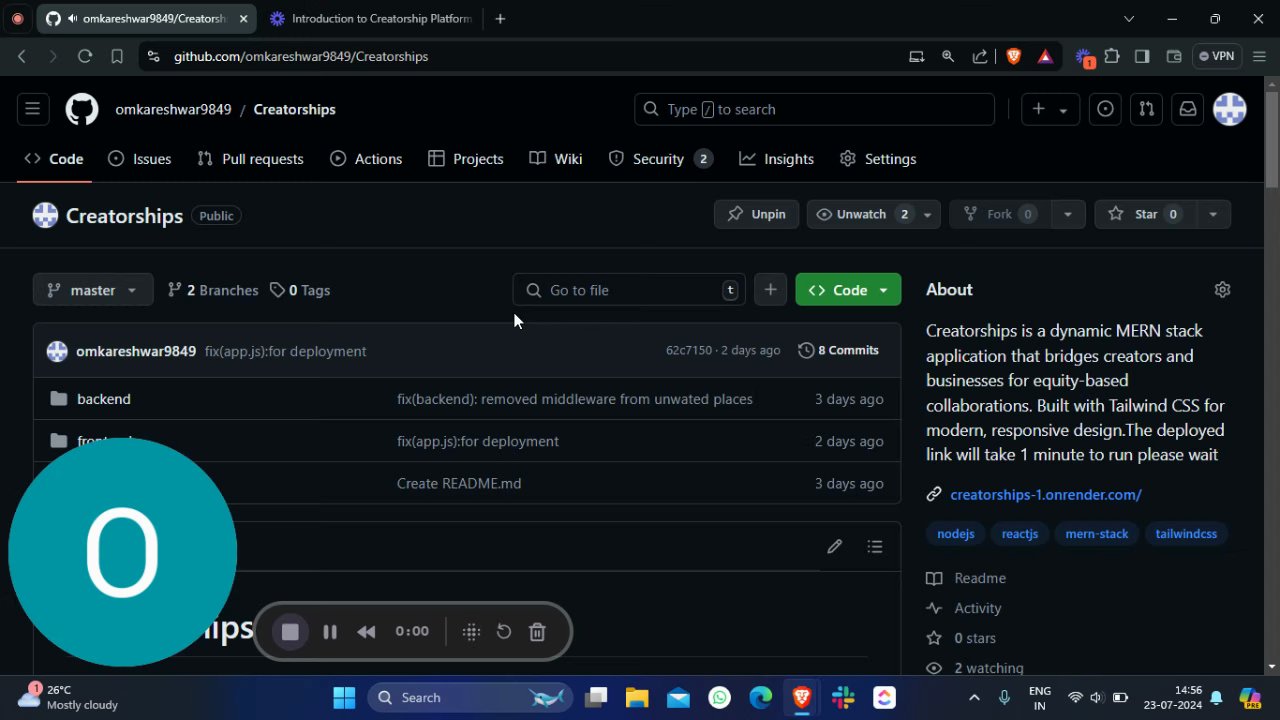This screenshot has height=720, width=1280.
Task: Click the README edit pencil icon
Action: click(x=835, y=546)
